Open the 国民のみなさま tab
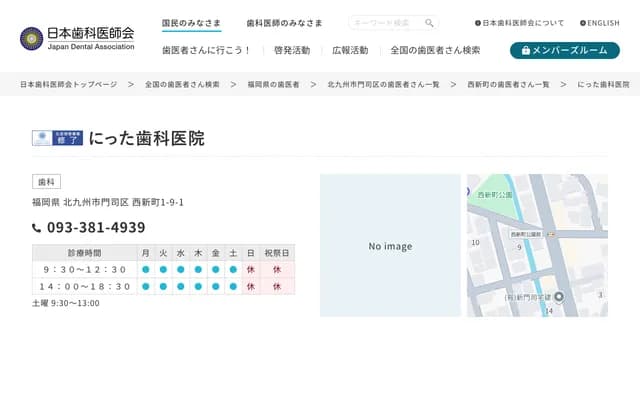The height and width of the screenshot is (400, 640). coord(191,23)
